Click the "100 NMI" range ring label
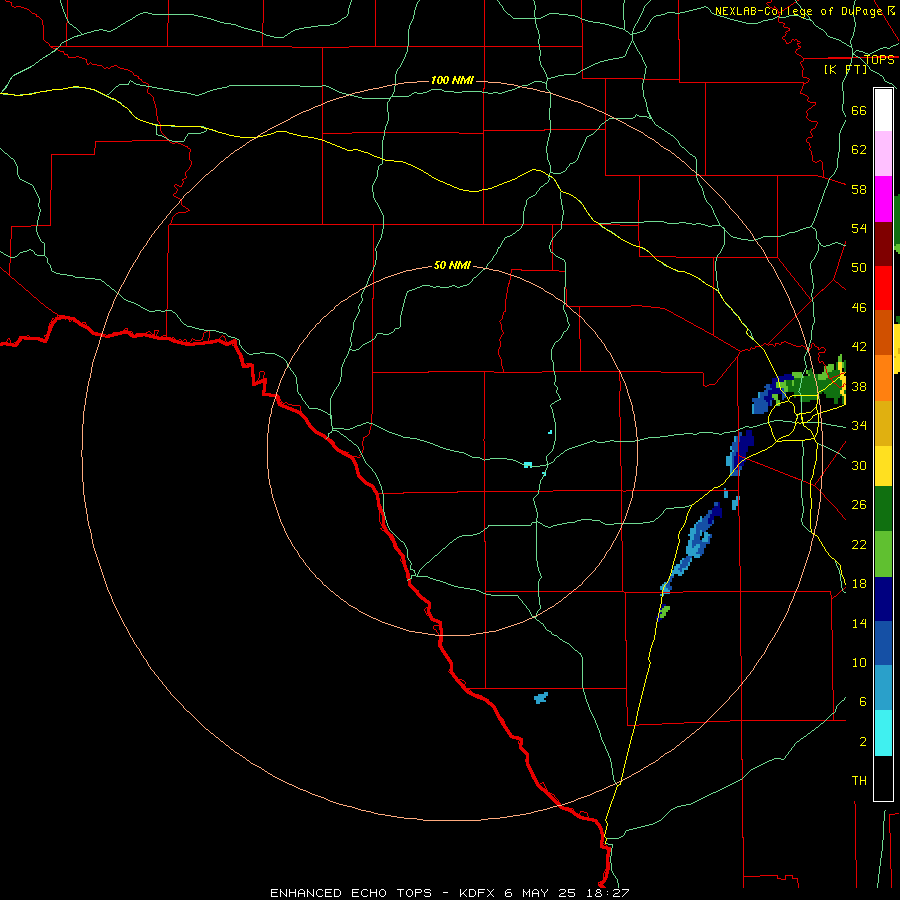The image size is (900, 900). point(452,80)
